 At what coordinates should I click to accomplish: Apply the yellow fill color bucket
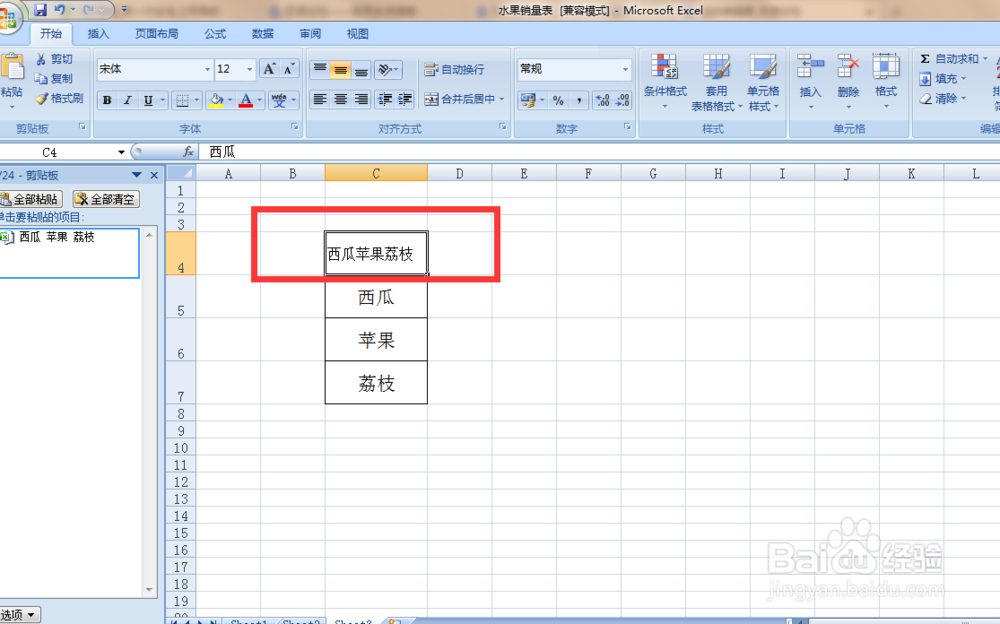(216, 100)
